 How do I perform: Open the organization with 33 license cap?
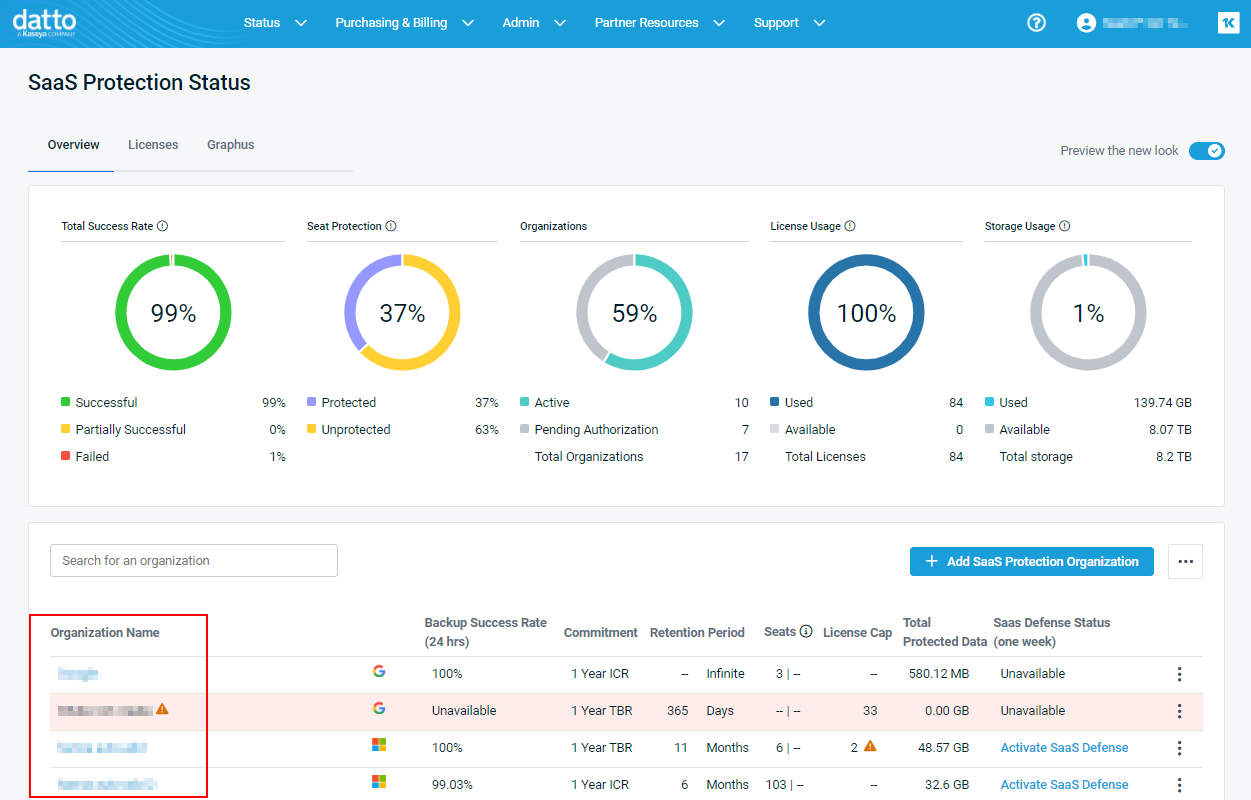(x=105, y=711)
